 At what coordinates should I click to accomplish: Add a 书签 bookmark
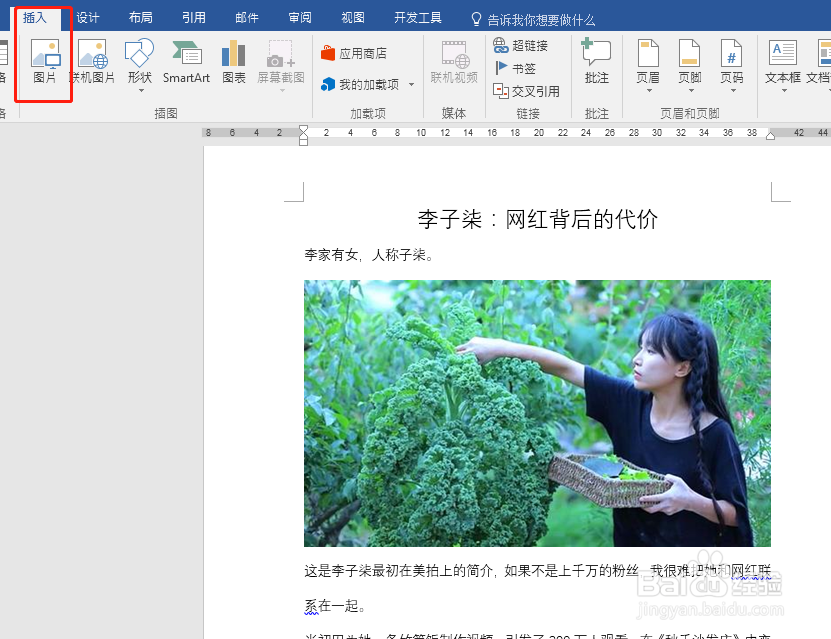[x=515, y=68]
